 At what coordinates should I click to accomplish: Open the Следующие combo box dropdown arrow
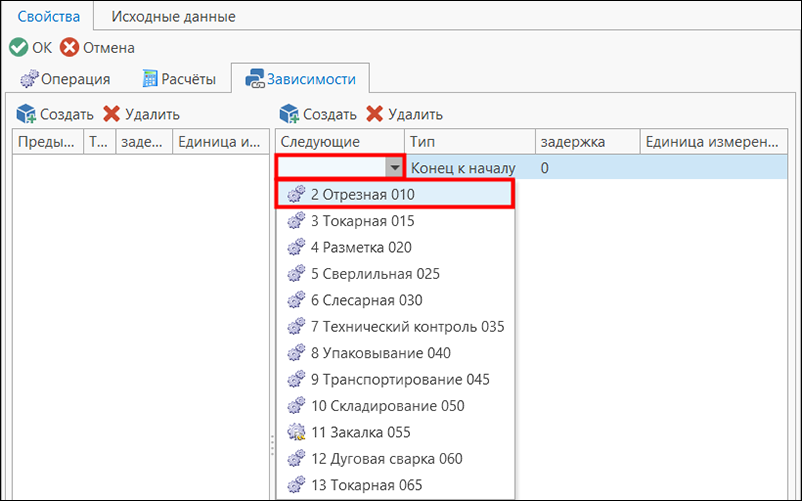click(394, 168)
